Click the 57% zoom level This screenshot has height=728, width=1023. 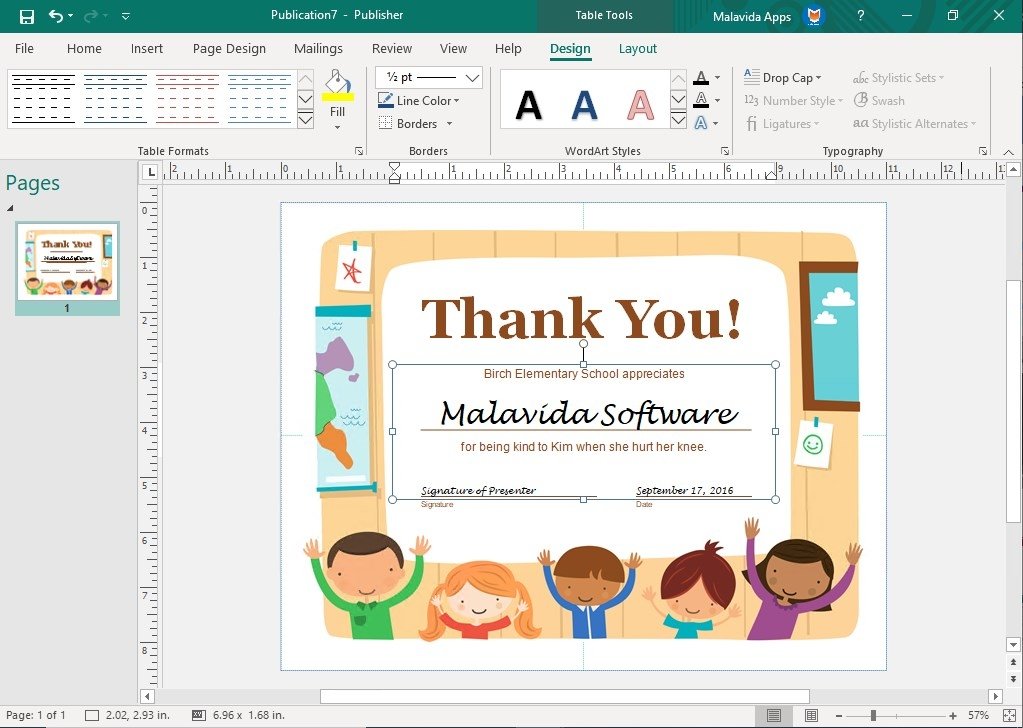click(978, 716)
